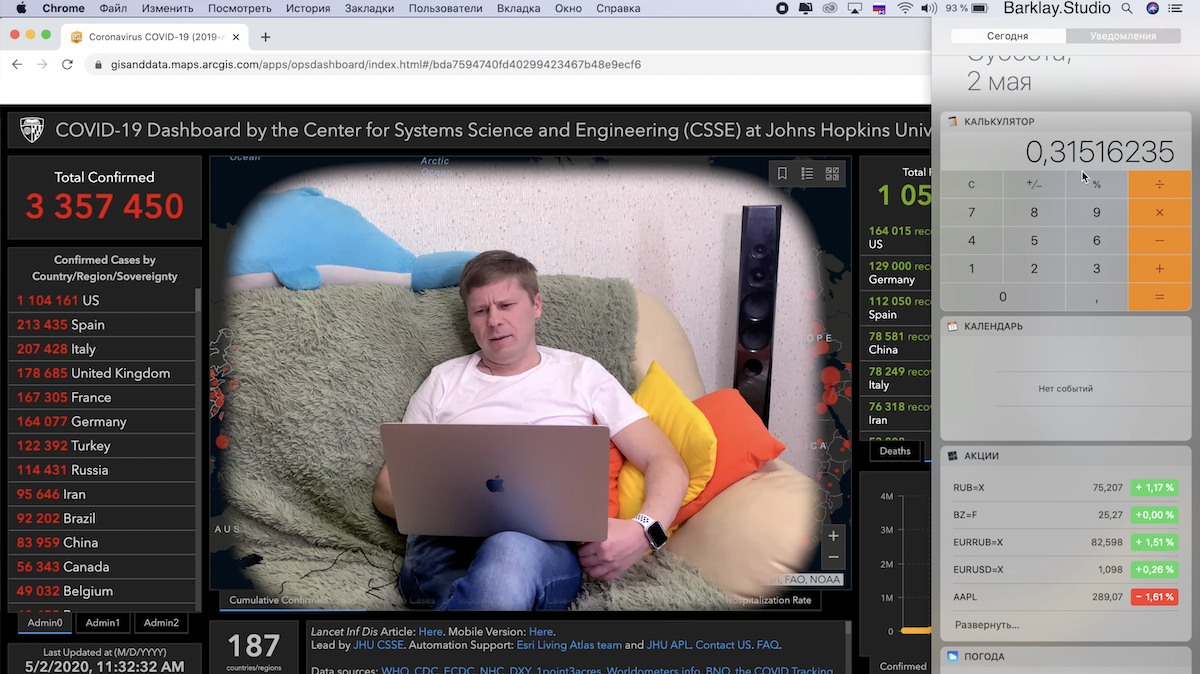1200x674 pixels.
Task: Click the calculator equals key
Action: pos(1159,296)
